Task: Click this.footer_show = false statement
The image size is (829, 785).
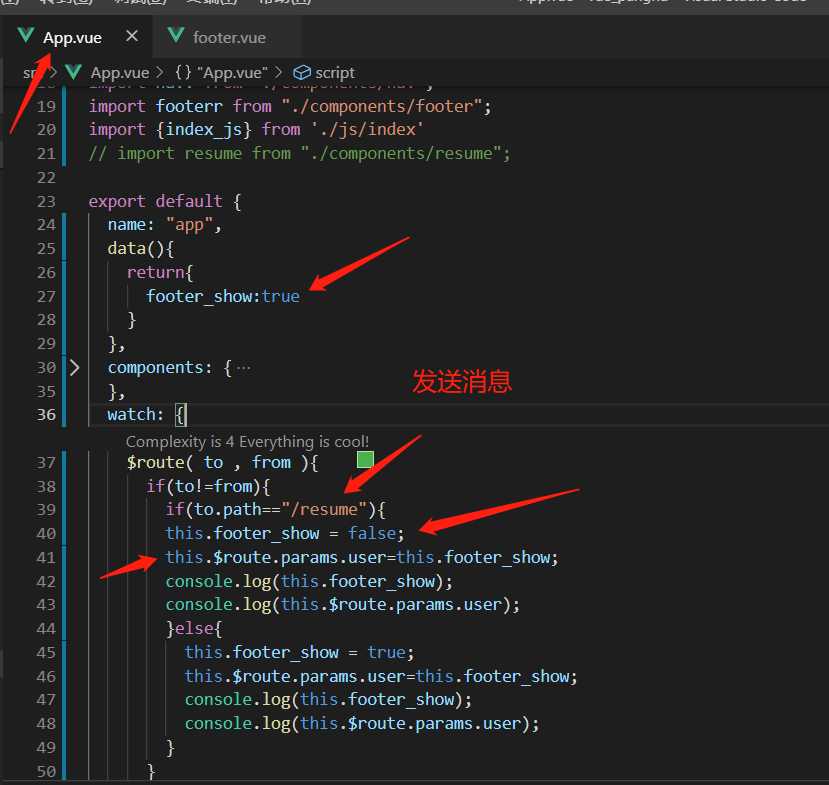Action: [x=285, y=533]
